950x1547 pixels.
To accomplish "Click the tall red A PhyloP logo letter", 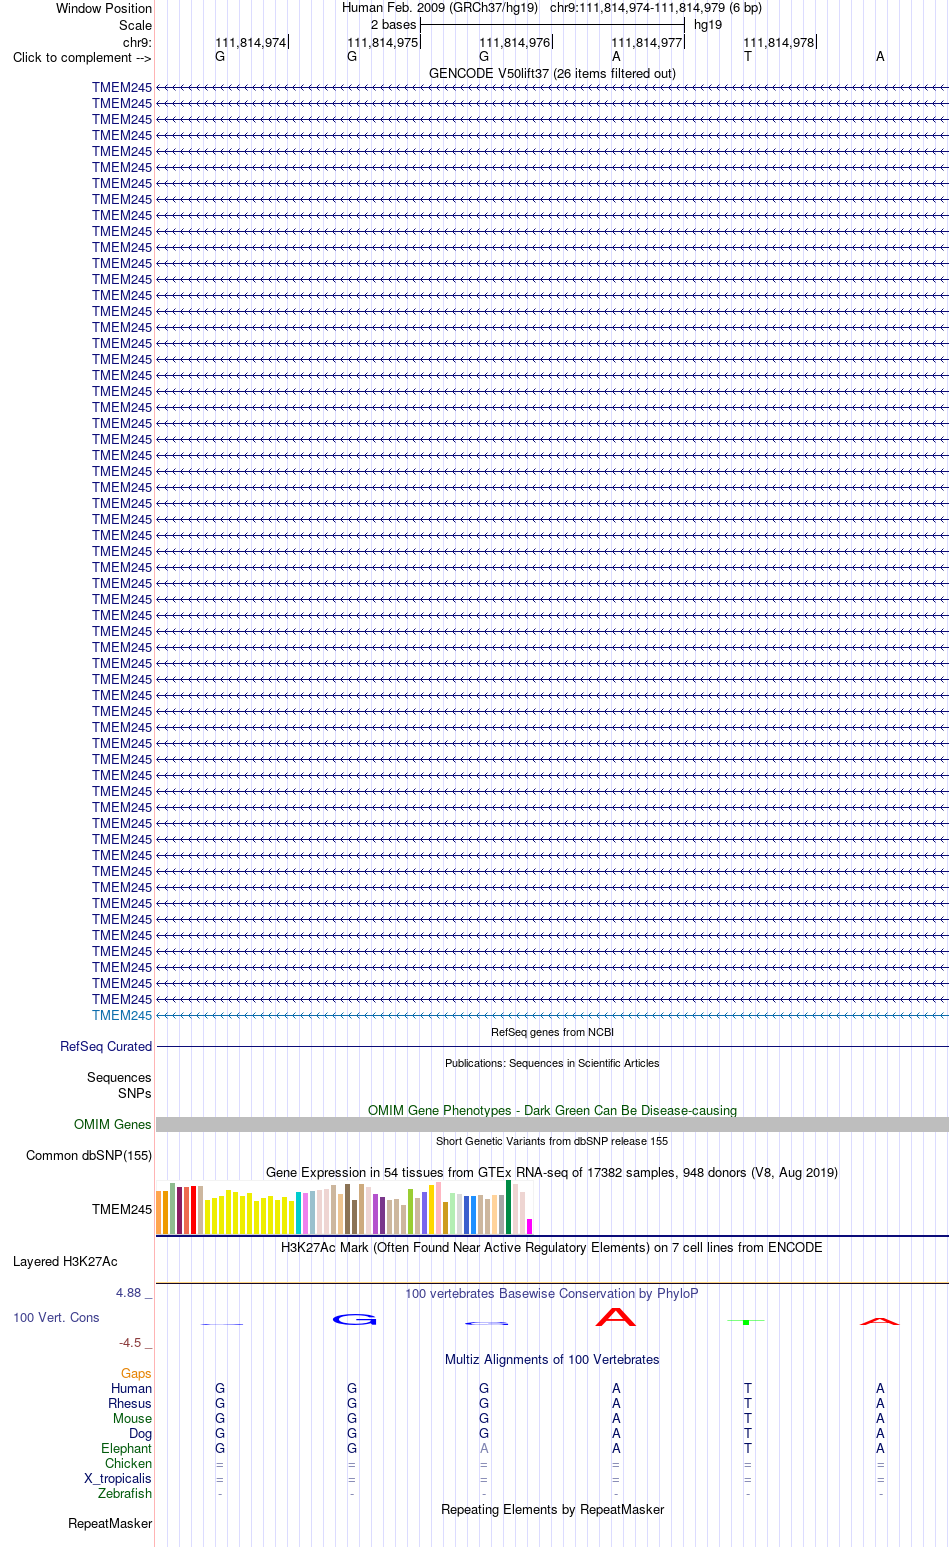I will (616, 1317).
